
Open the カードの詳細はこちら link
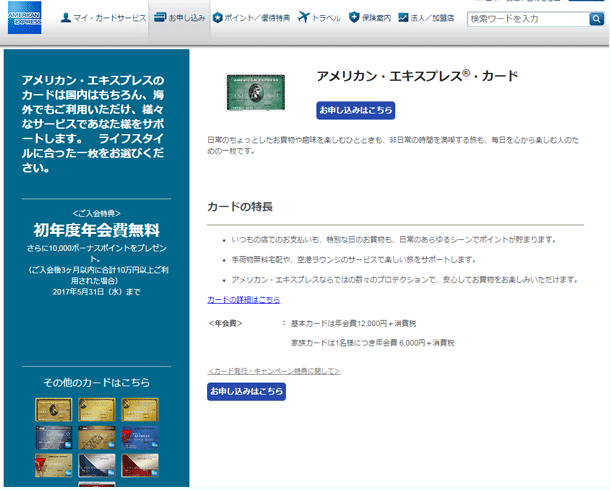click(243, 300)
